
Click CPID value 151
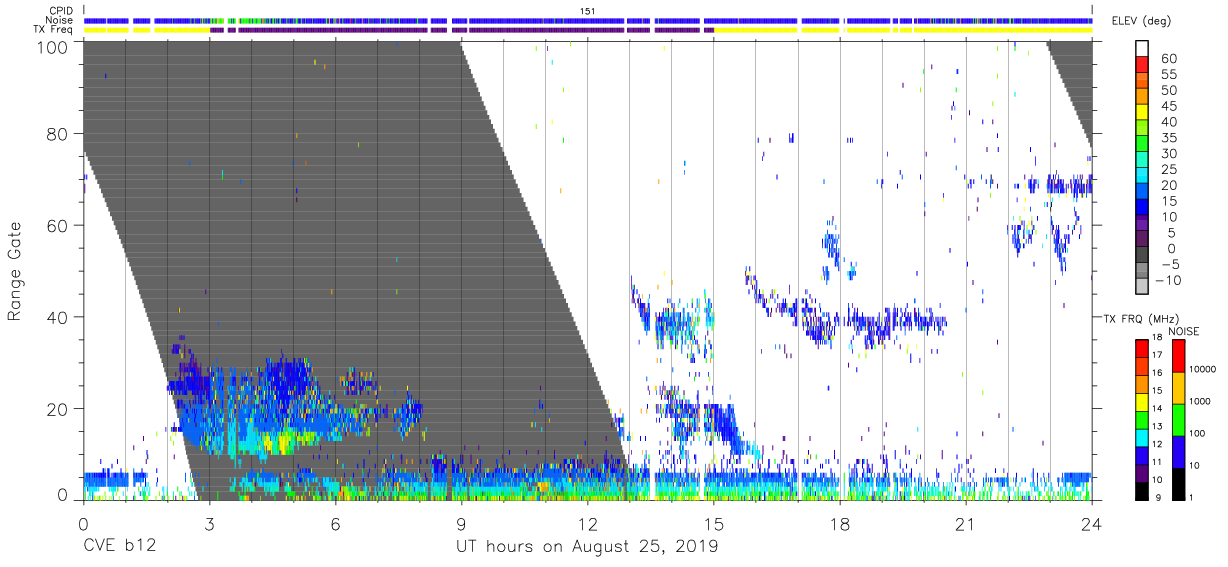[588, 11]
